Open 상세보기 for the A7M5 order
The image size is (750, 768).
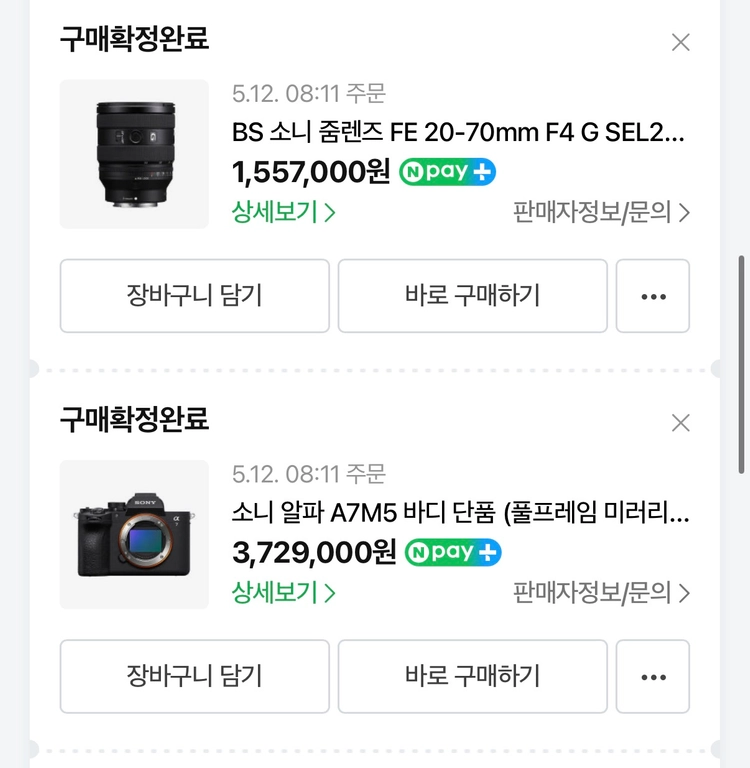pyautogui.click(x=283, y=593)
